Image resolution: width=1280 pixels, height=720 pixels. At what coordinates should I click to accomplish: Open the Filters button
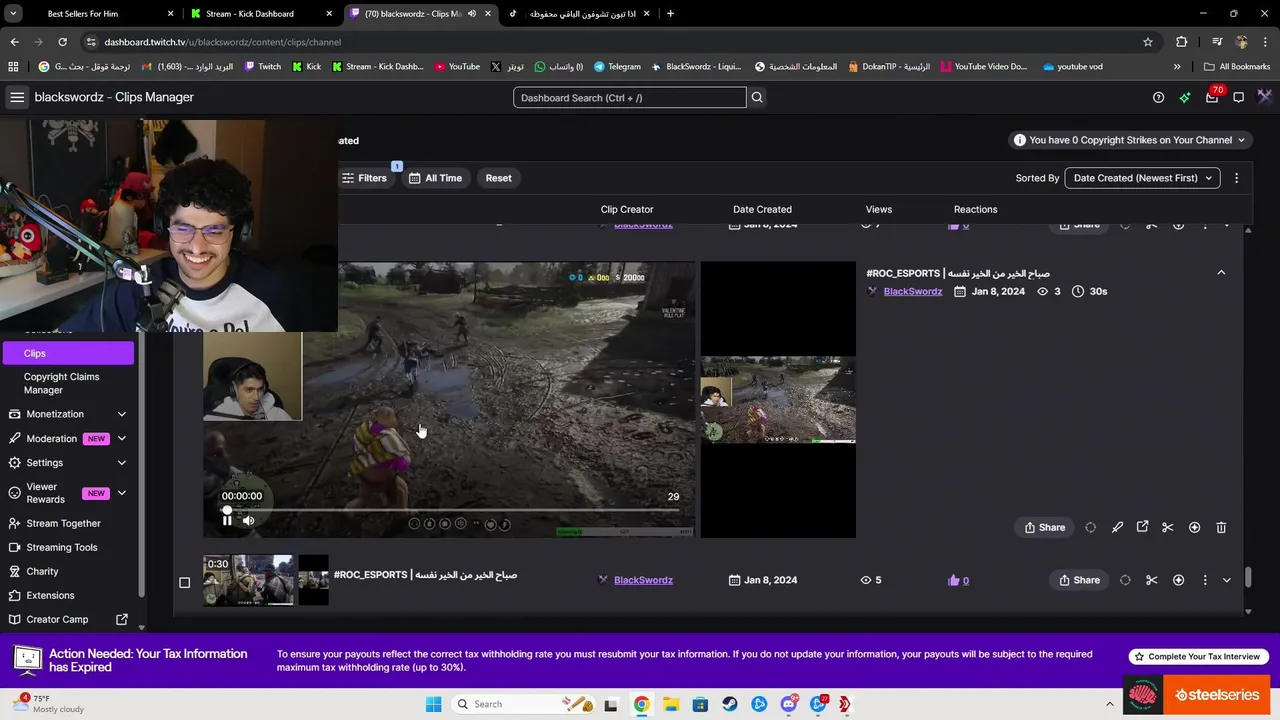point(365,178)
